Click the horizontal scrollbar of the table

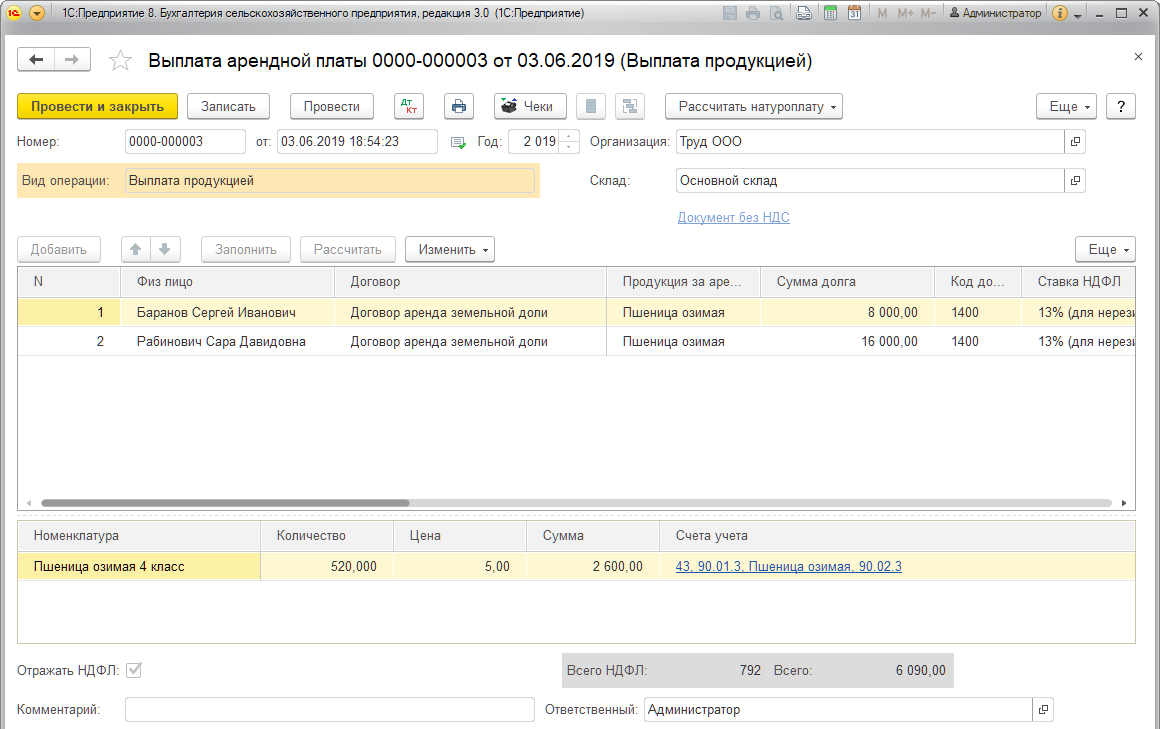point(225,503)
